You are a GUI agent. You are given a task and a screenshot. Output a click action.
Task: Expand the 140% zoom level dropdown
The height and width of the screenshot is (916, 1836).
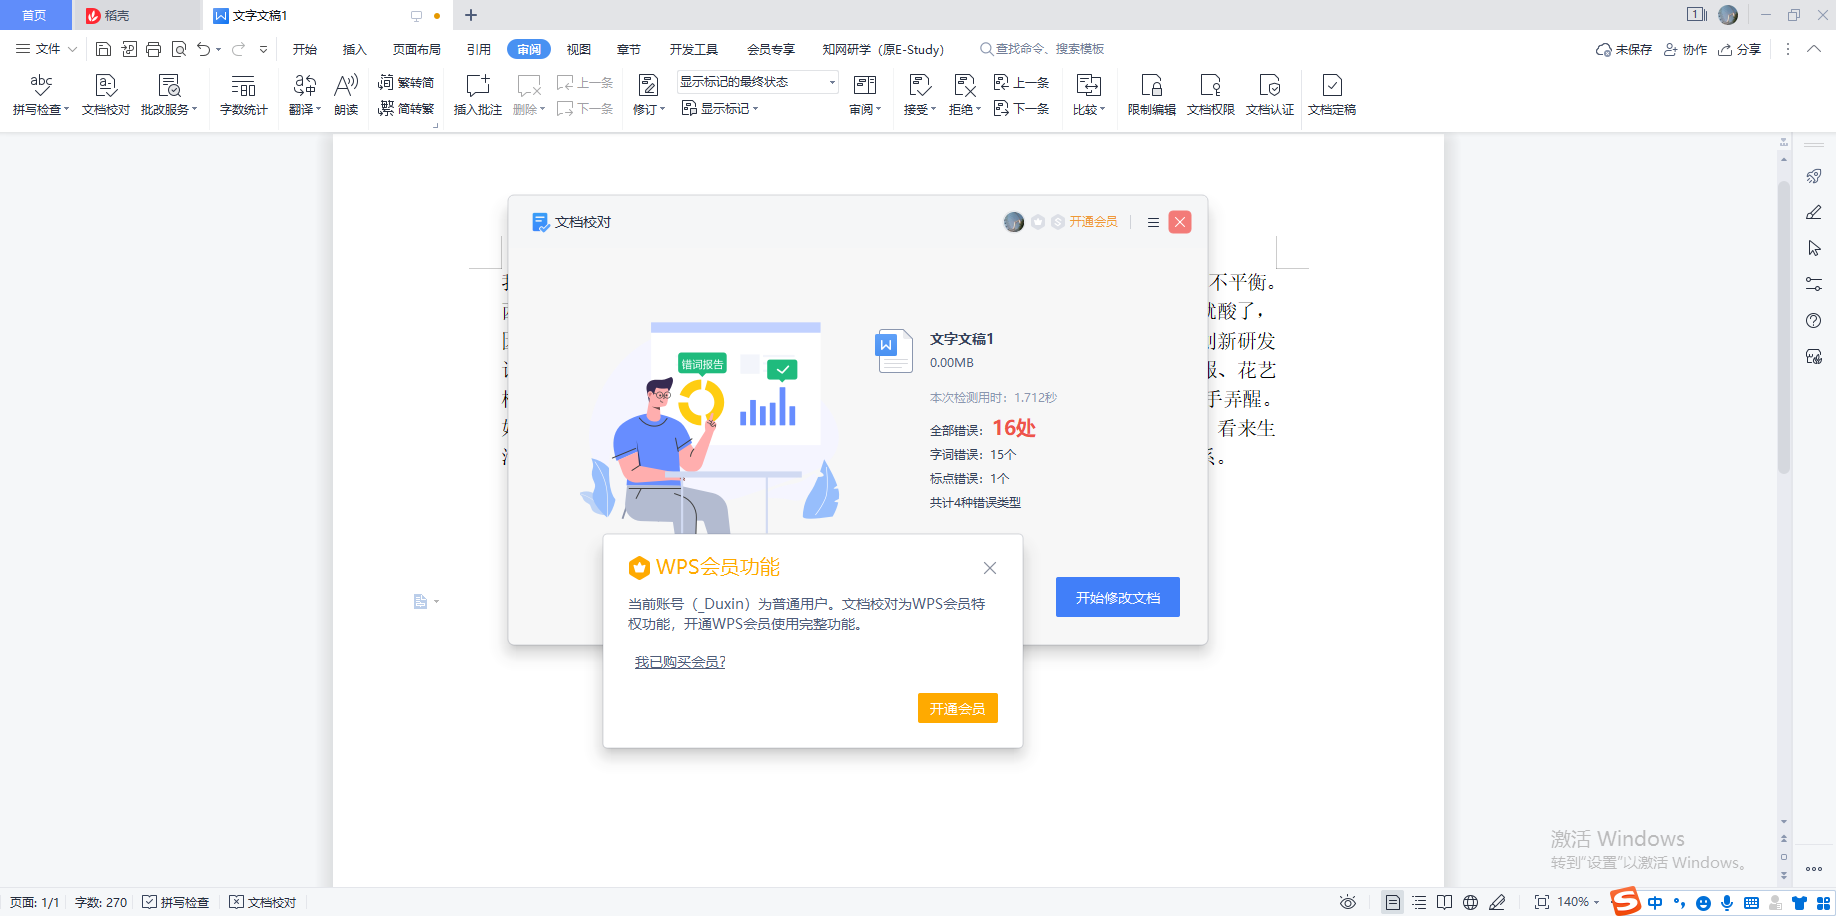point(1596,902)
